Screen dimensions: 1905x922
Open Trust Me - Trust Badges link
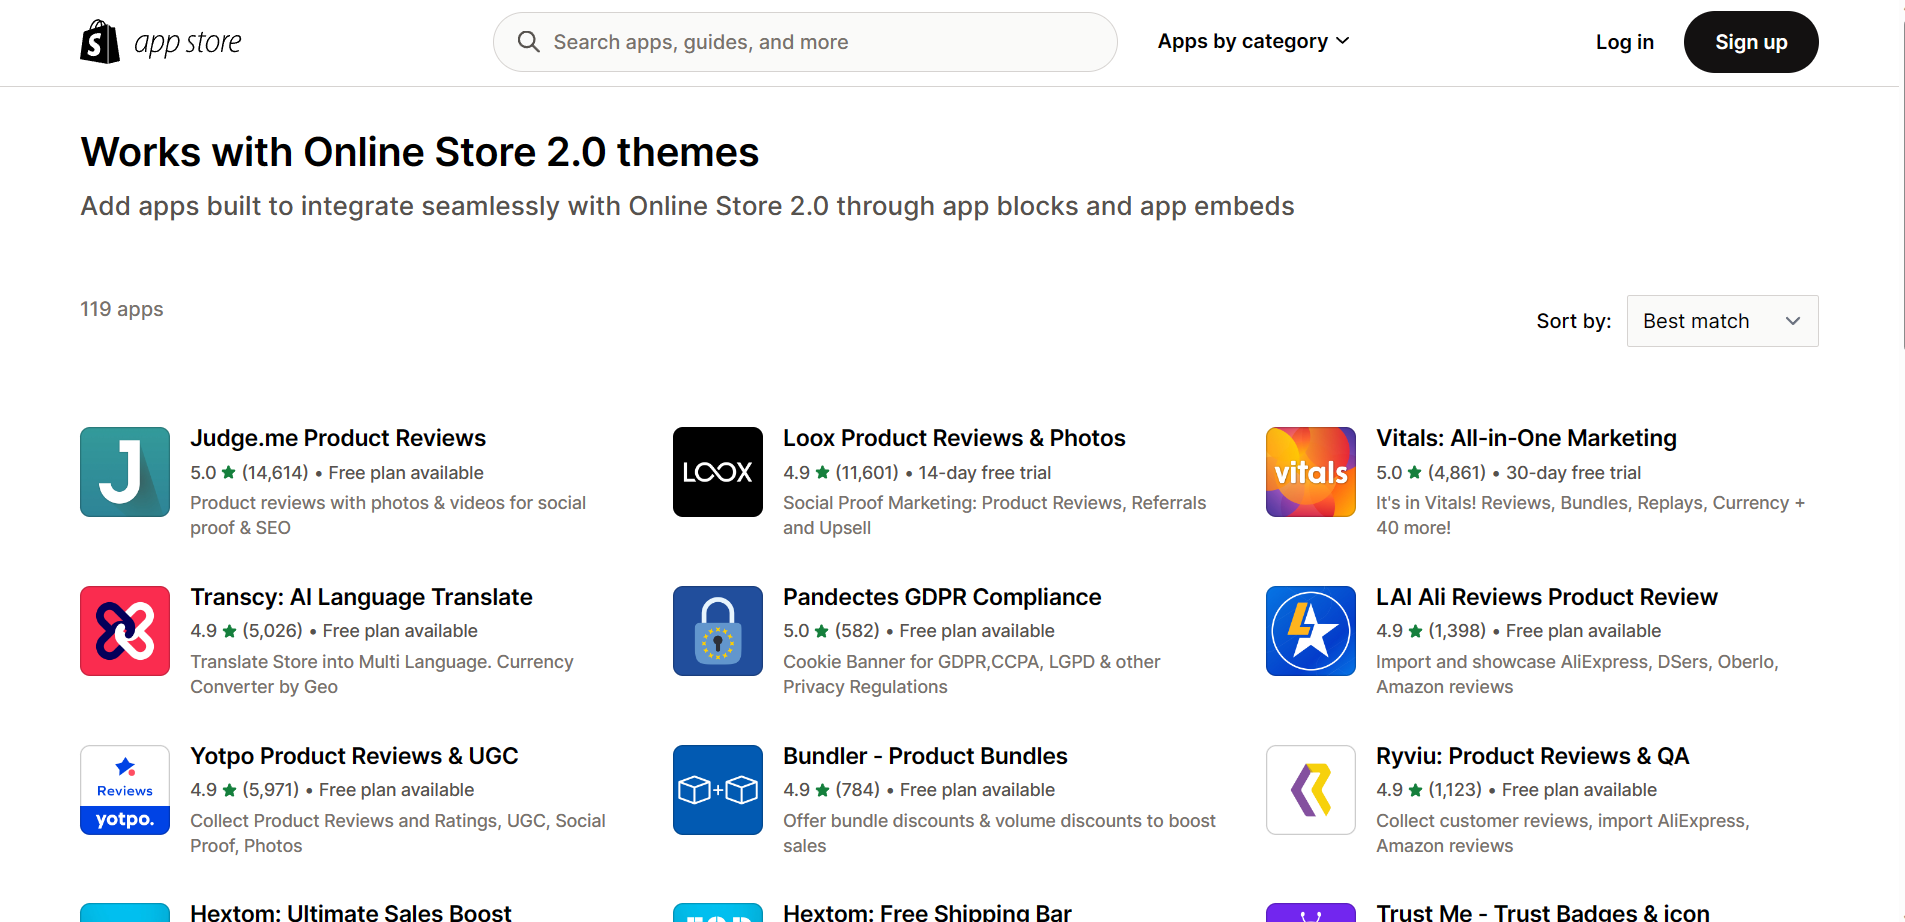click(x=1543, y=912)
